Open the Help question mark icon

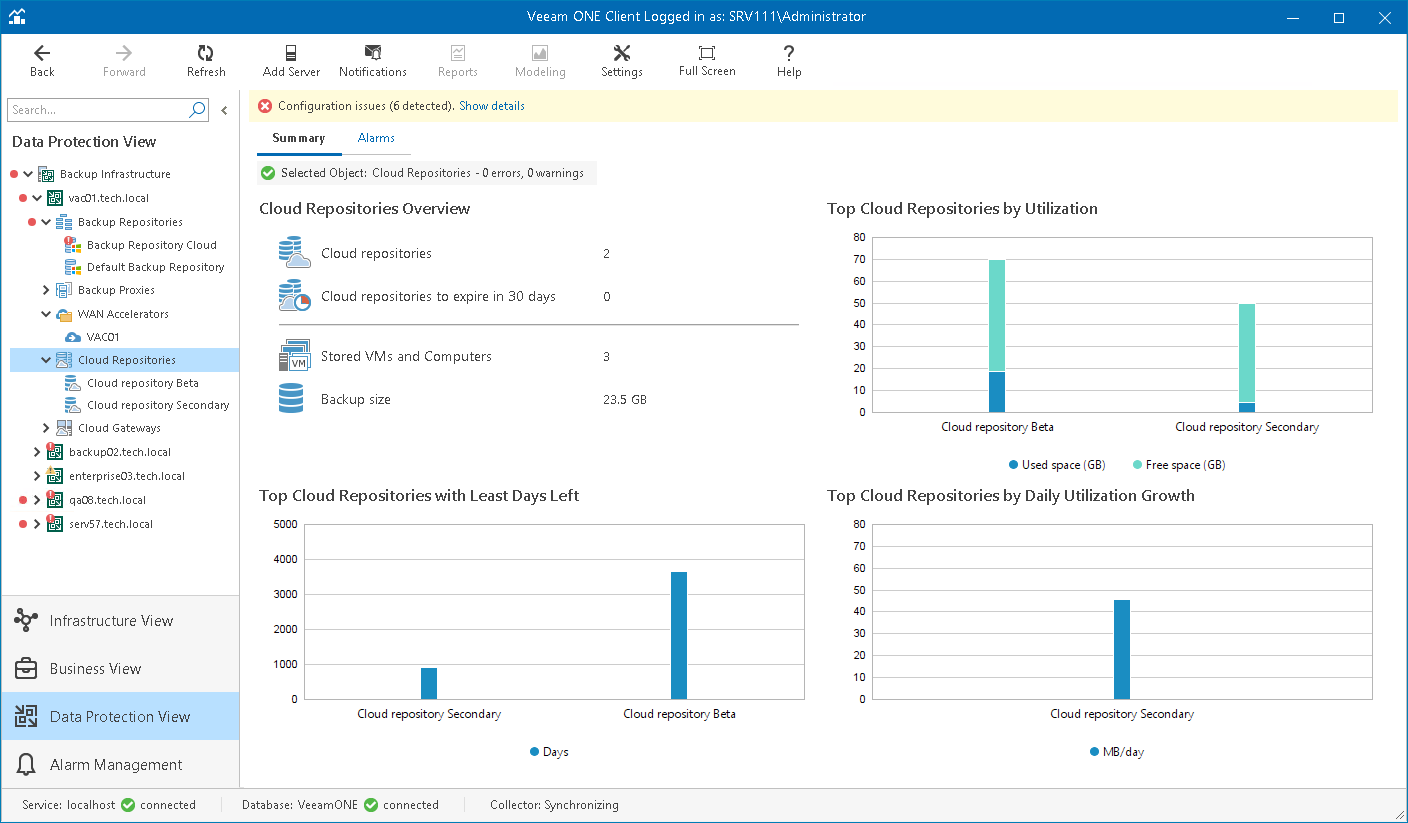tap(789, 54)
